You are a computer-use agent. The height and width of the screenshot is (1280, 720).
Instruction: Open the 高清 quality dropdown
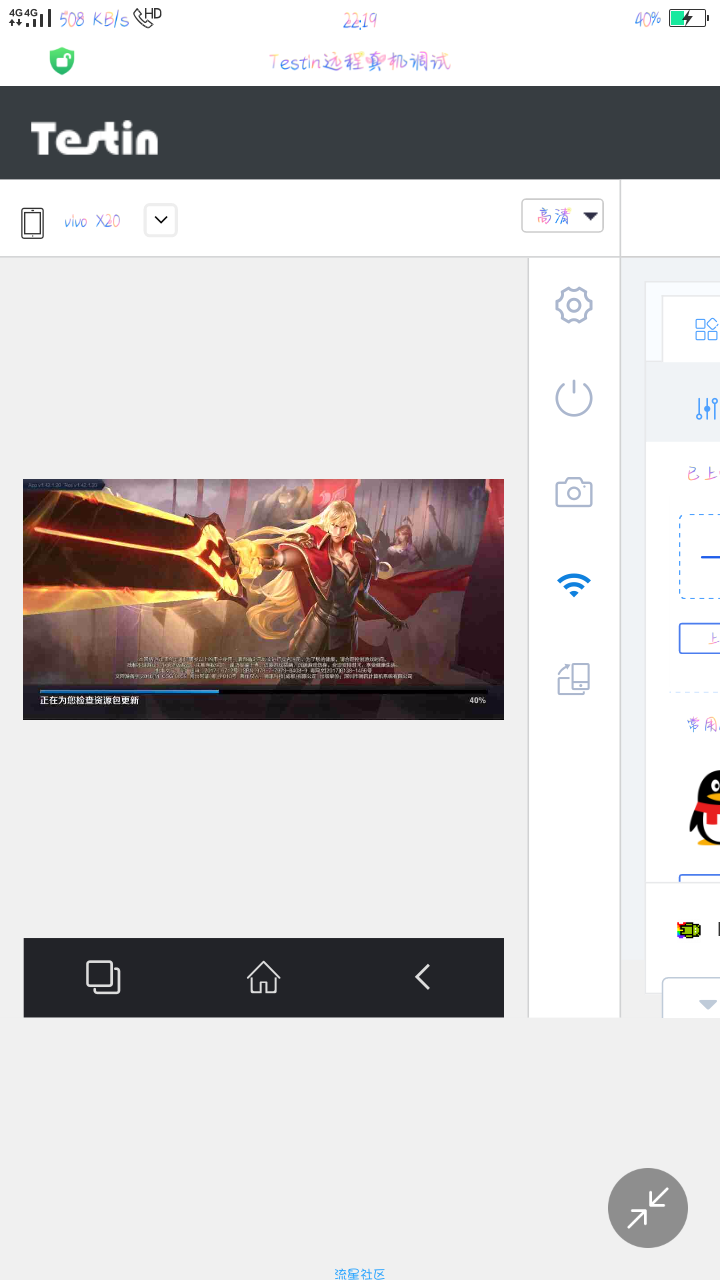coord(562,216)
